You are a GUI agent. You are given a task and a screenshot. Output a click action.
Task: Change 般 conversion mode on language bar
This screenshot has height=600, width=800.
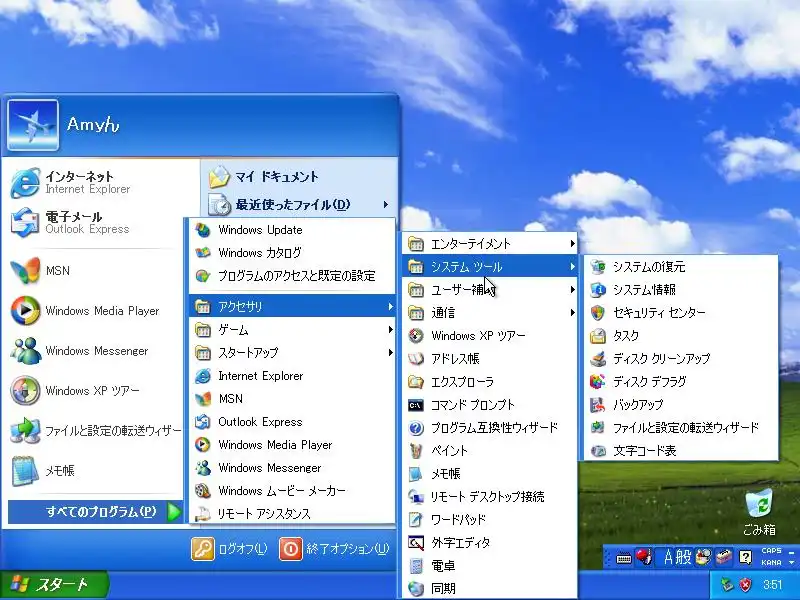pos(684,557)
